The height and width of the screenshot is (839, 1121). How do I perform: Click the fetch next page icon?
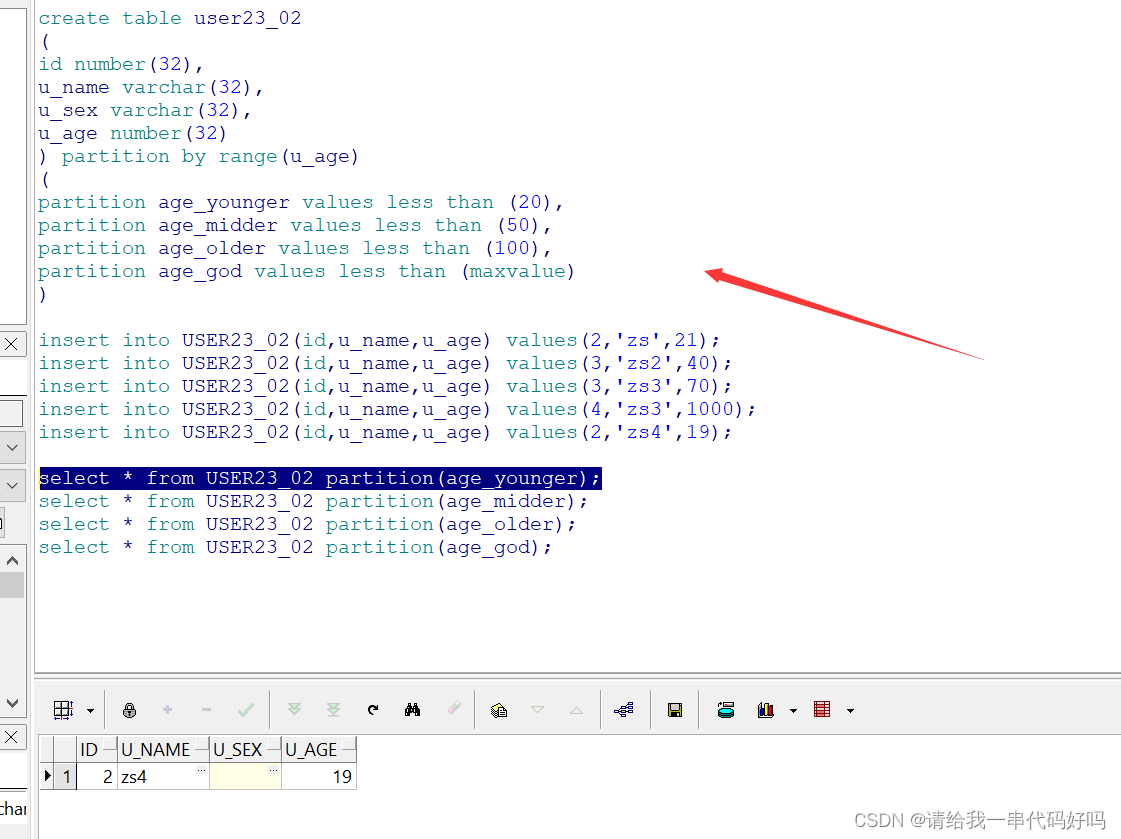(x=294, y=710)
